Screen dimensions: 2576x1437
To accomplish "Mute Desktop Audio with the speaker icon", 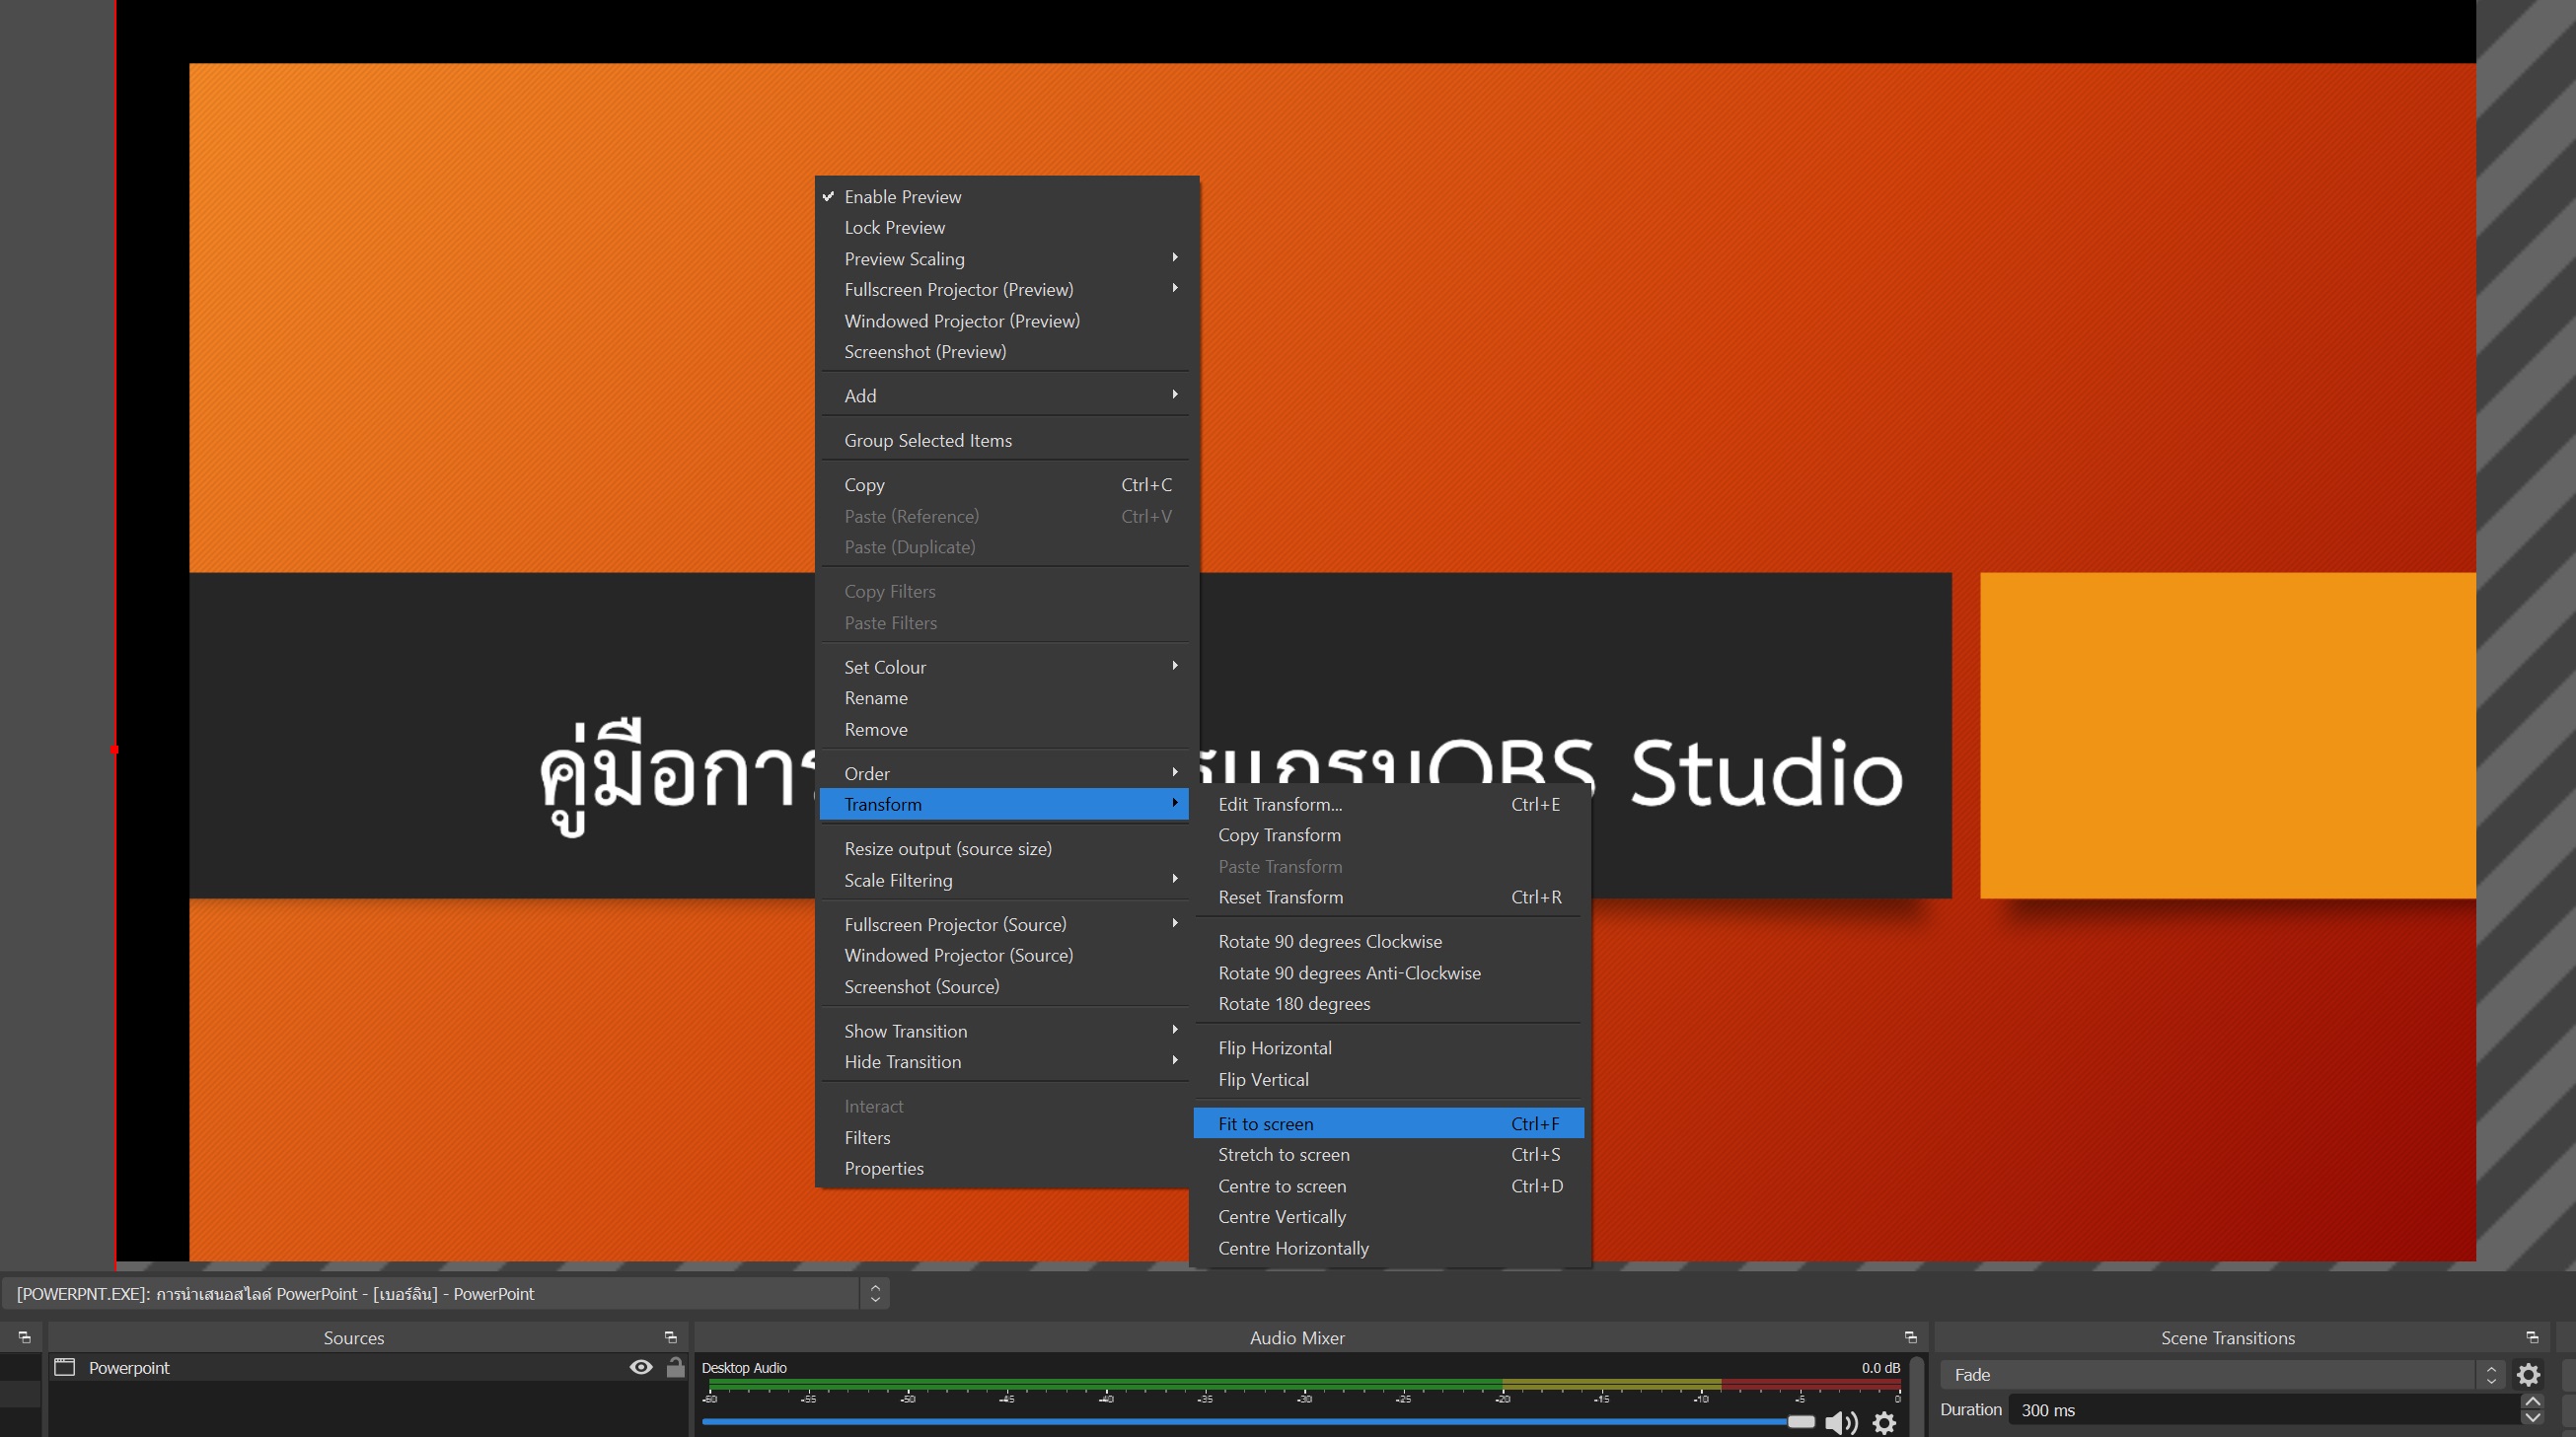I will (x=1841, y=1422).
